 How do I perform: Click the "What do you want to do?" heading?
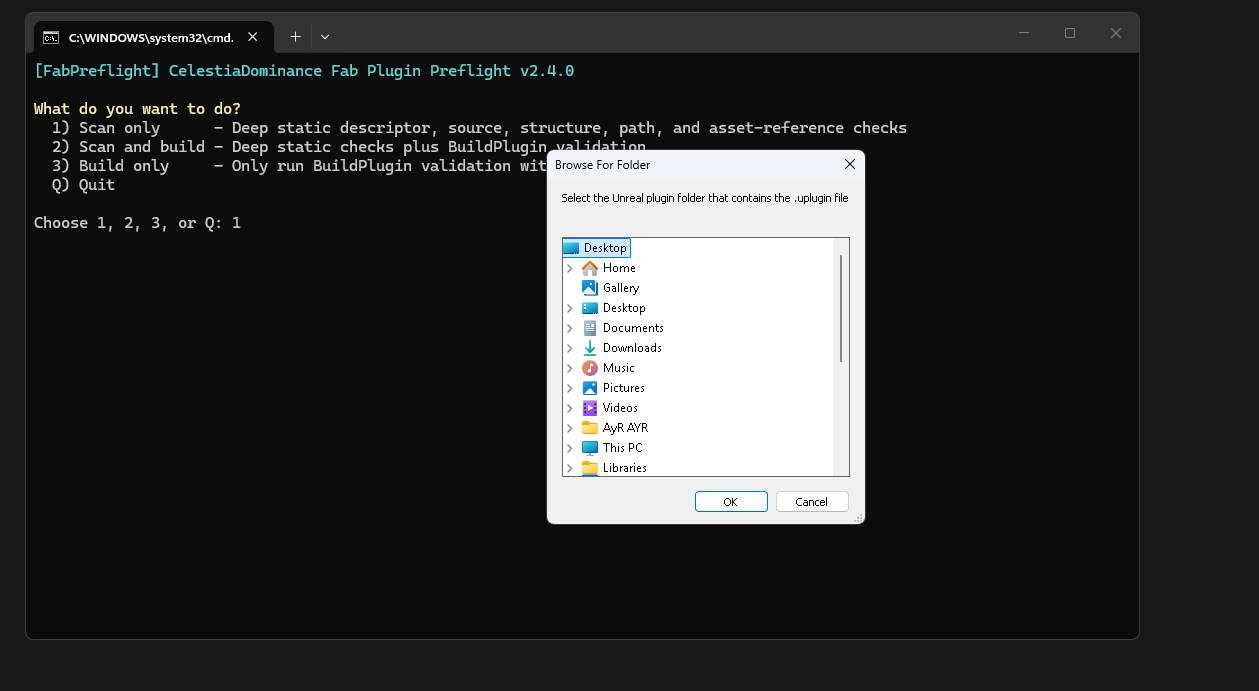pyautogui.click(x=137, y=109)
